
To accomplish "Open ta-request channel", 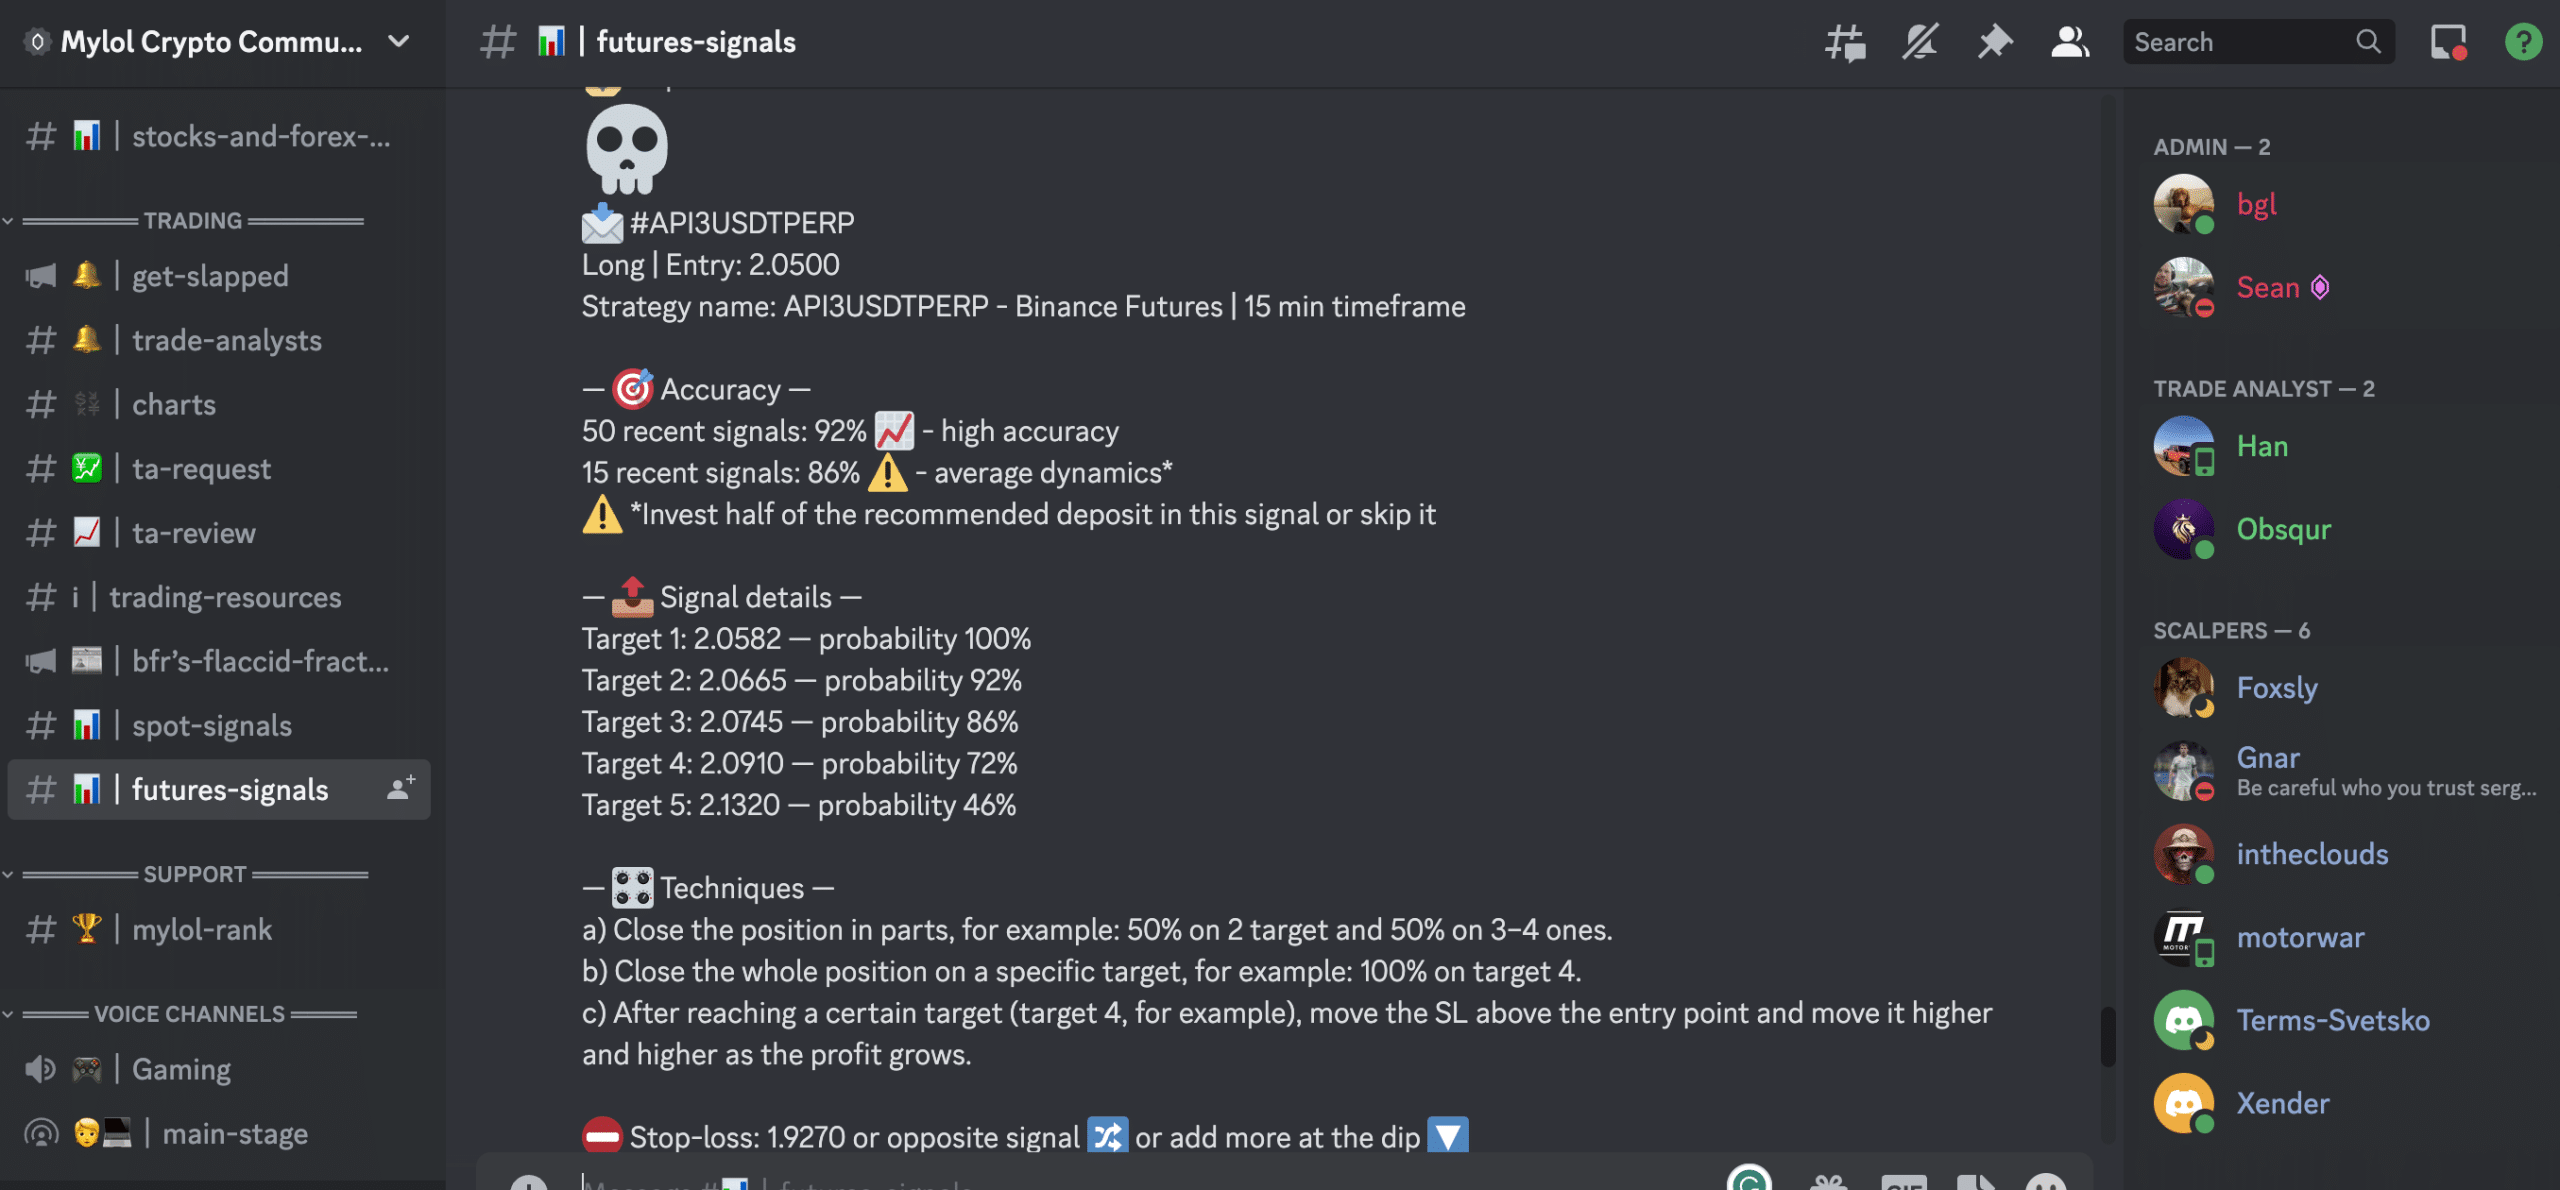I will [x=201, y=468].
